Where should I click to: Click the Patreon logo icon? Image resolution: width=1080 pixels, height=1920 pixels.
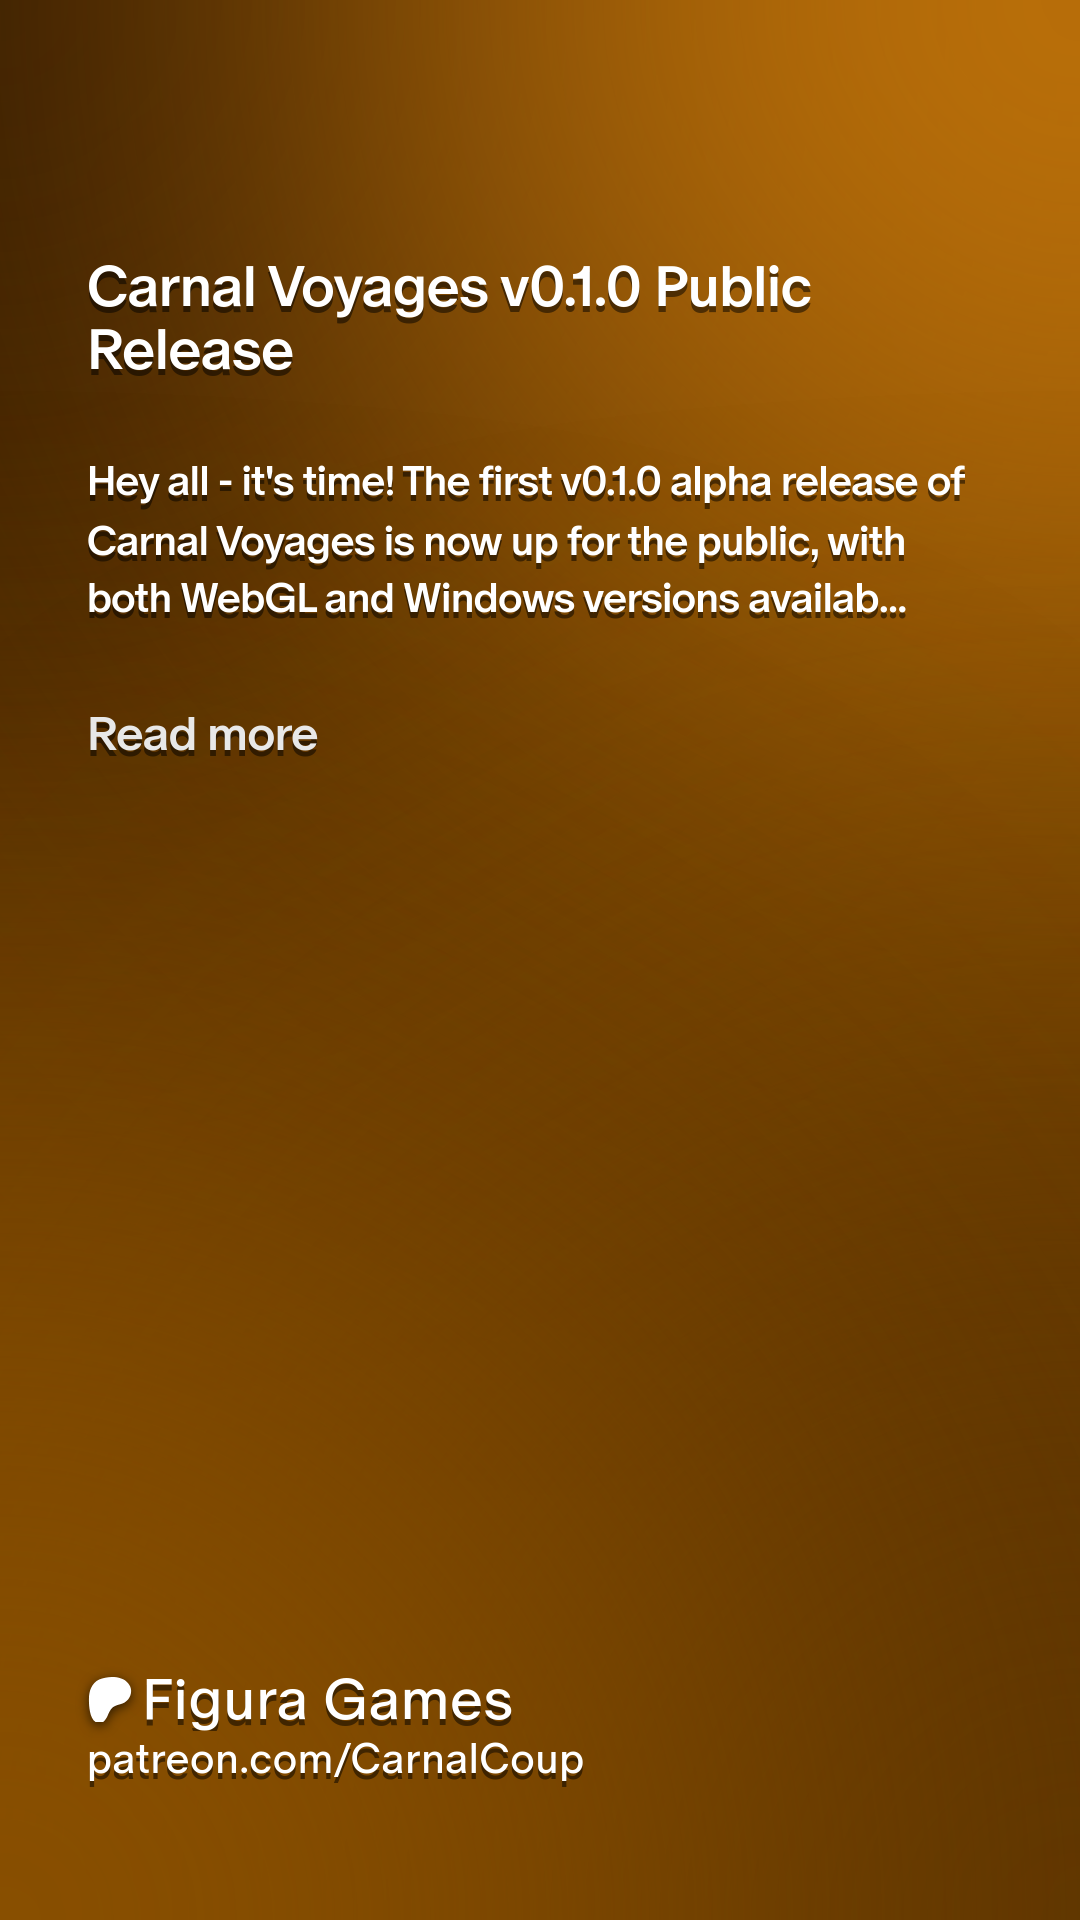(110, 1700)
